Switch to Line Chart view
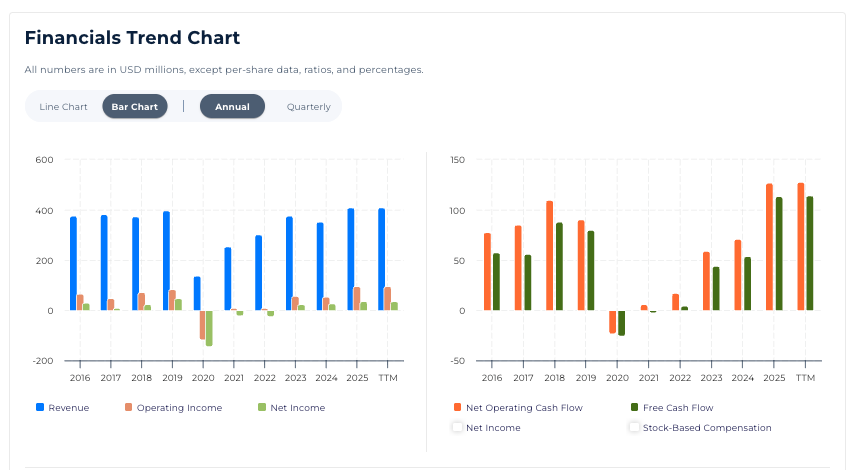 63,107
